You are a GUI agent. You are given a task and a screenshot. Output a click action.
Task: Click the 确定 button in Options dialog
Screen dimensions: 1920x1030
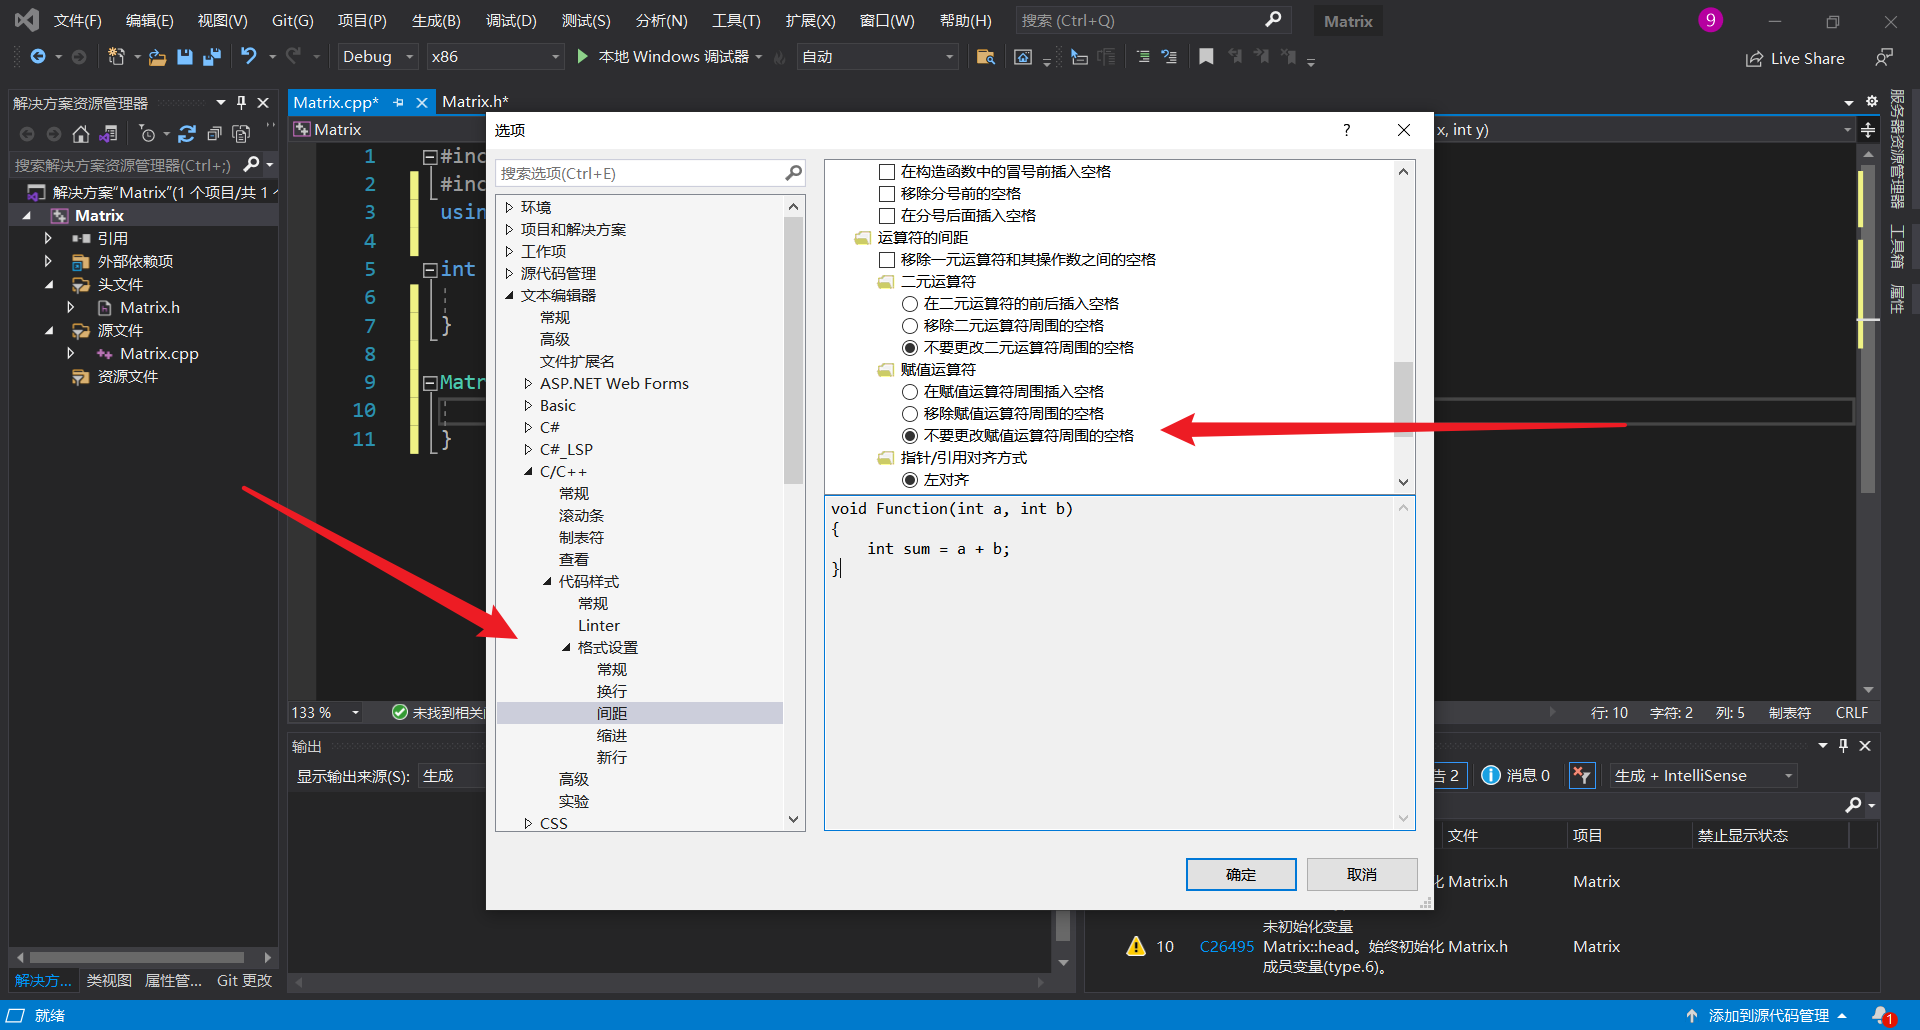(1241, 874)
